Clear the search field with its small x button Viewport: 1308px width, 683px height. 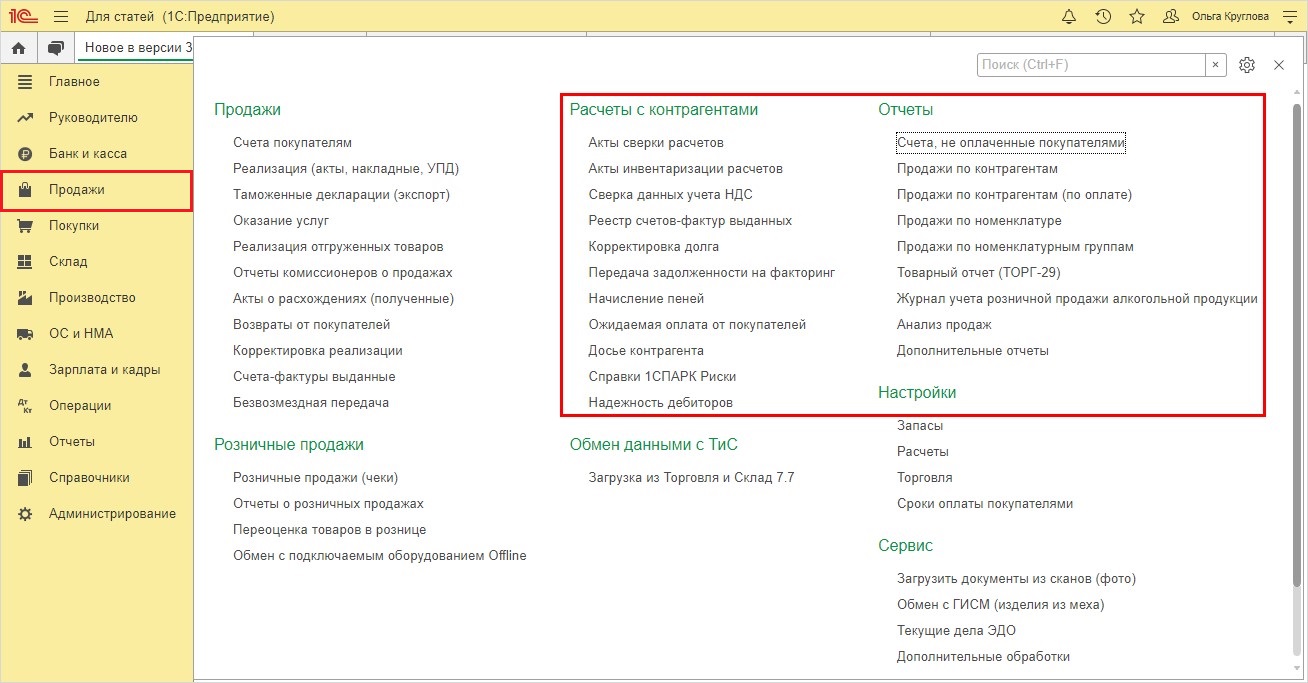tap(1216, 65)
